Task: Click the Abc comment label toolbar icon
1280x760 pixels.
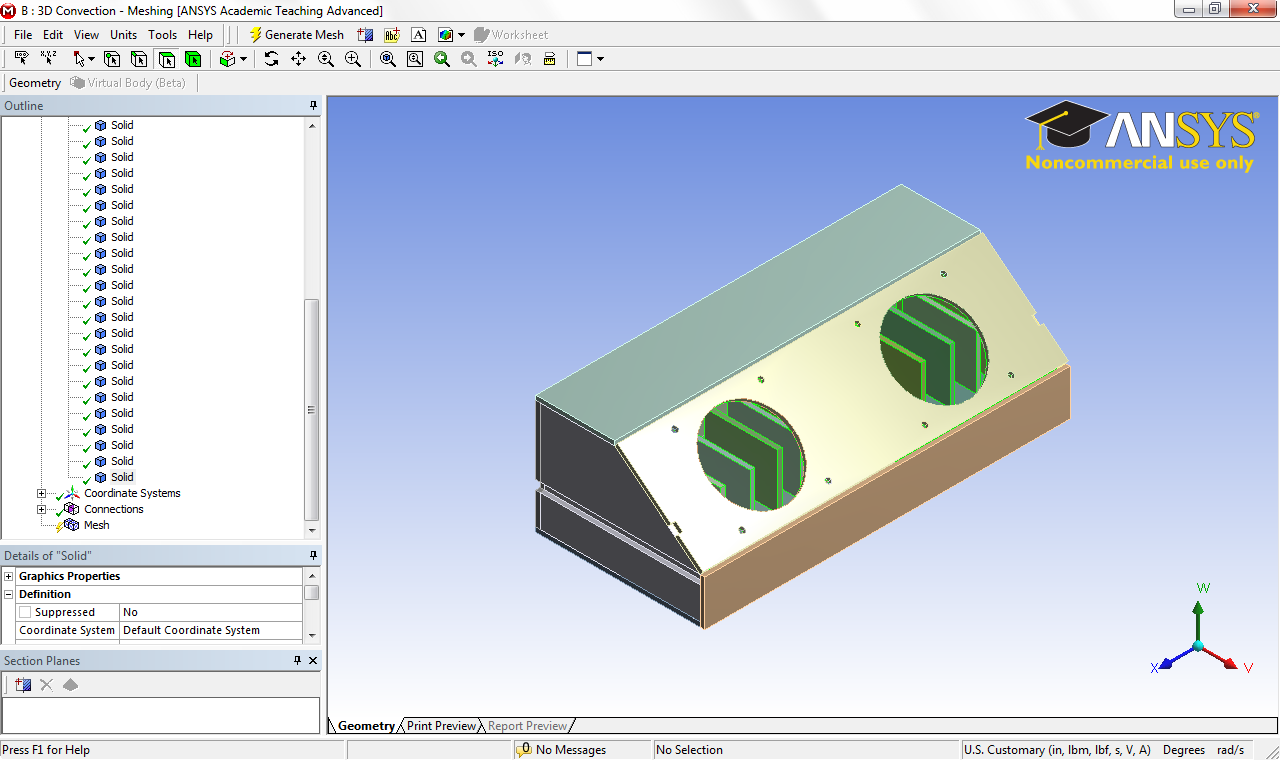Action: point(392,34)
